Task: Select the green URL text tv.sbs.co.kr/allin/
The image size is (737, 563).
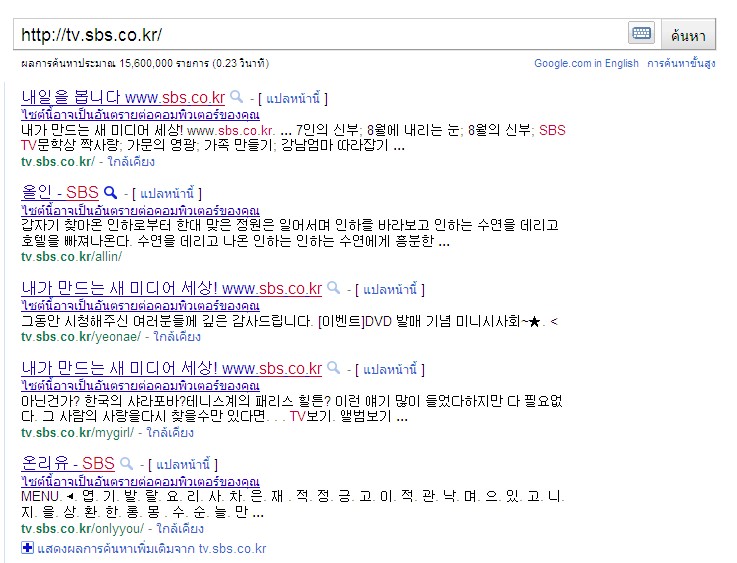Action: pos(71,257)
